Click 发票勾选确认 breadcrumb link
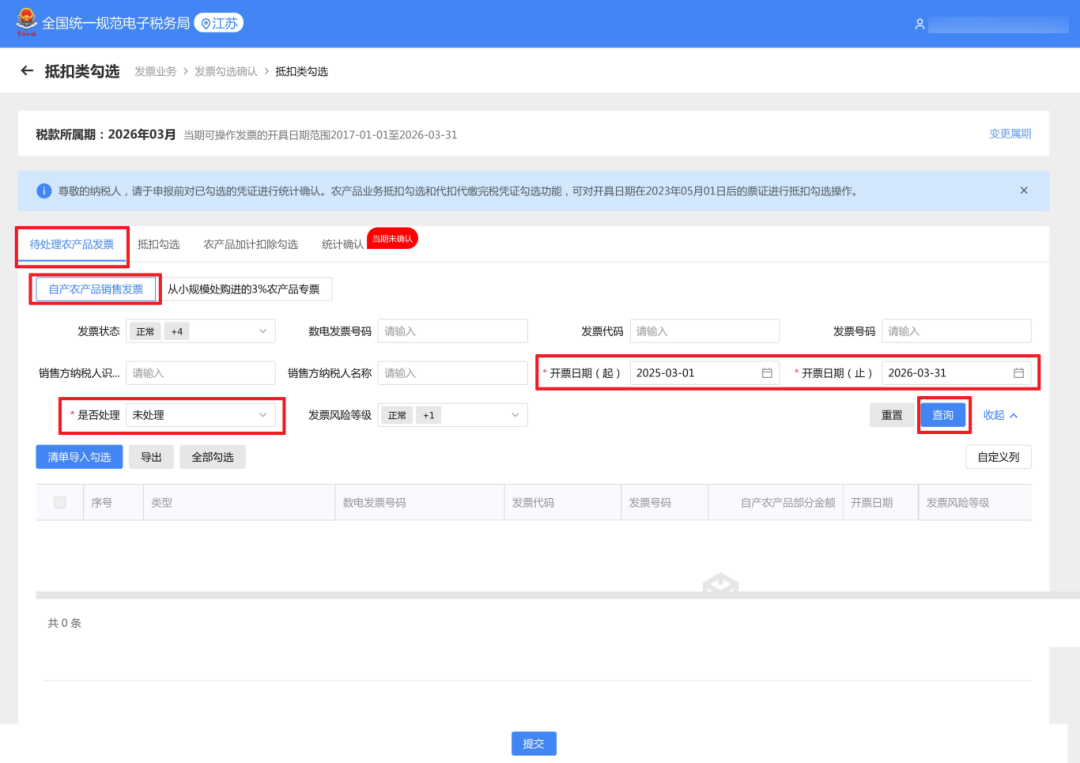The height and width of the screenshot is (763, 1080). click(x=226, y=72)
